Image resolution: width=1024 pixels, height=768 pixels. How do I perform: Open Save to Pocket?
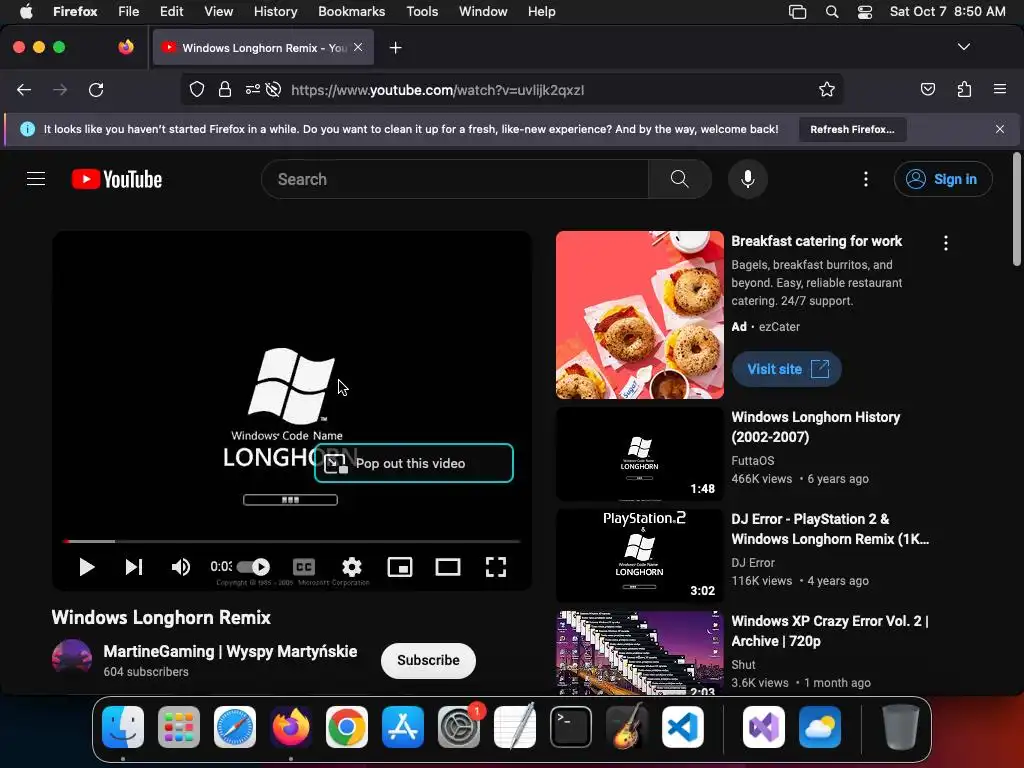pos(927,89)
